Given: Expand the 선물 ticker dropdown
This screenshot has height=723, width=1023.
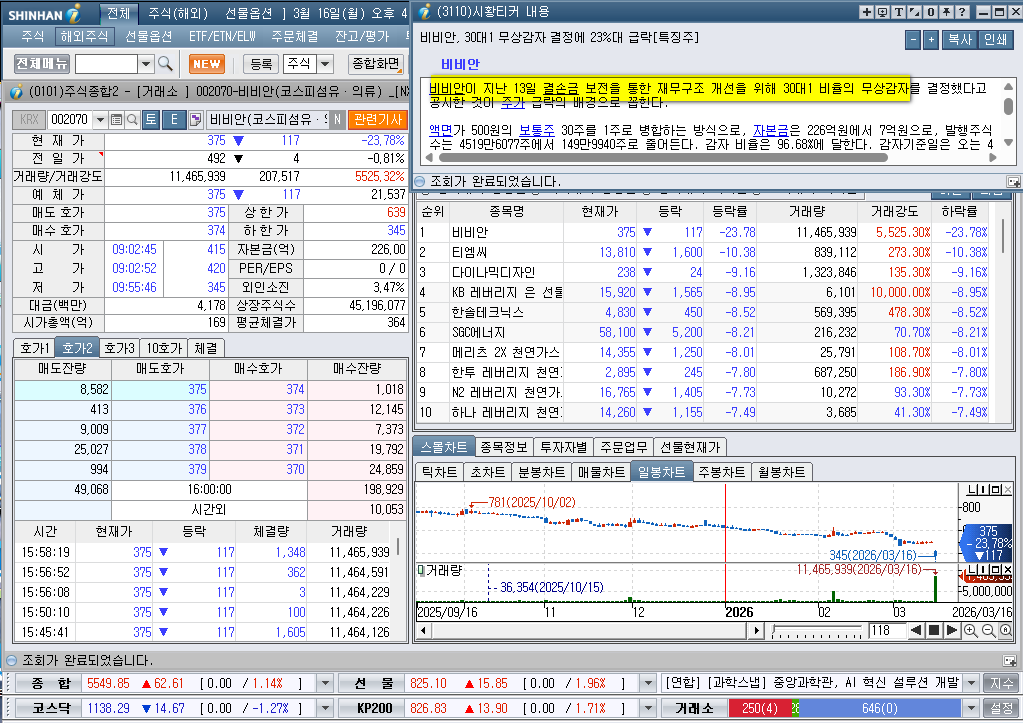Looking at the screenshot, I should point(648,683).
